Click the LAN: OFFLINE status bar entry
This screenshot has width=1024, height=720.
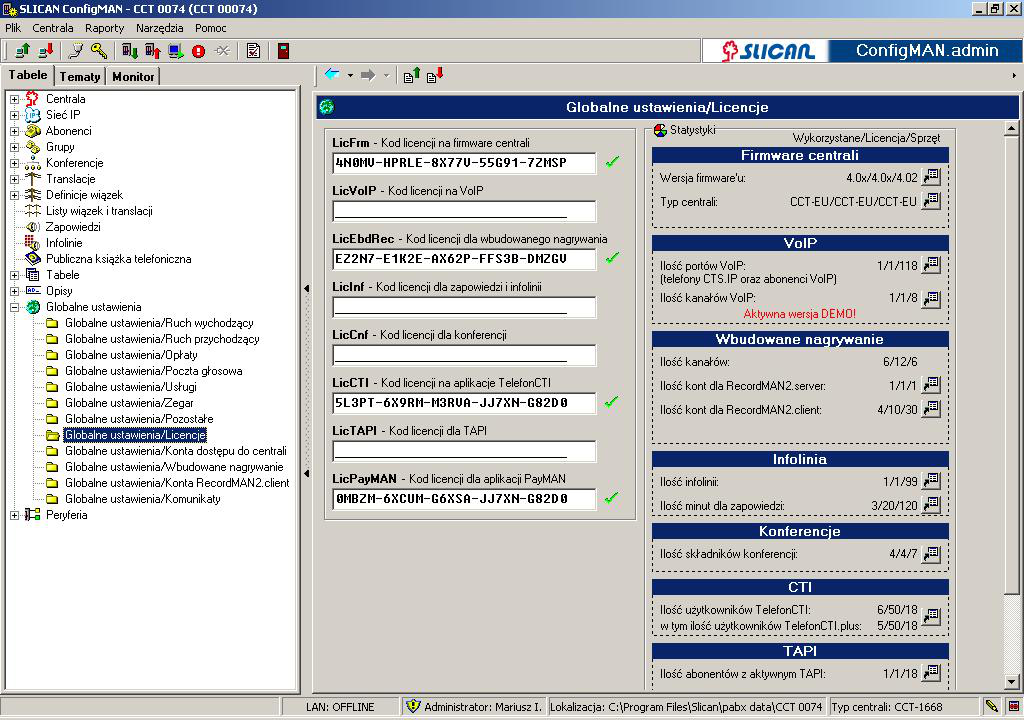(x=340, y=707)
